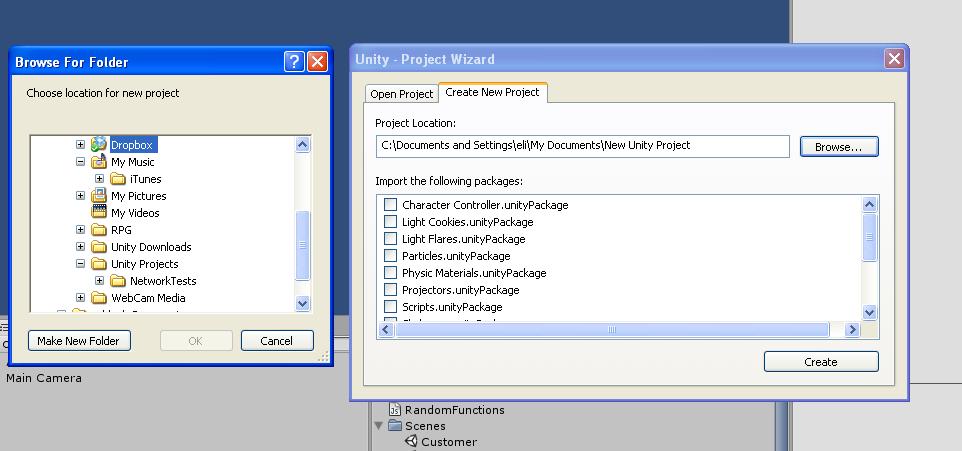Image resolution: width=962 pixels, height=451 pixels.
Task: Click the Browse... button
Action: [x=839, y=147]
